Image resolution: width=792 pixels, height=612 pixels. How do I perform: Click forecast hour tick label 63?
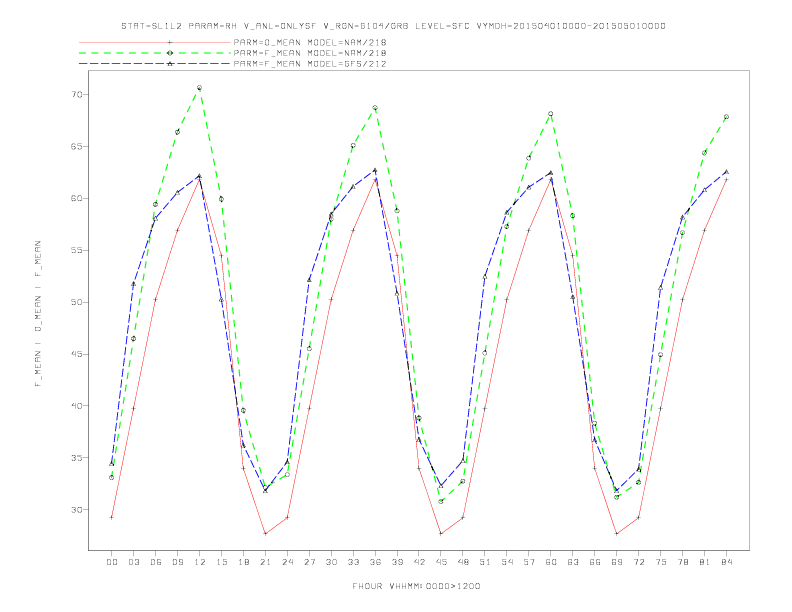[x=573, y=562]
